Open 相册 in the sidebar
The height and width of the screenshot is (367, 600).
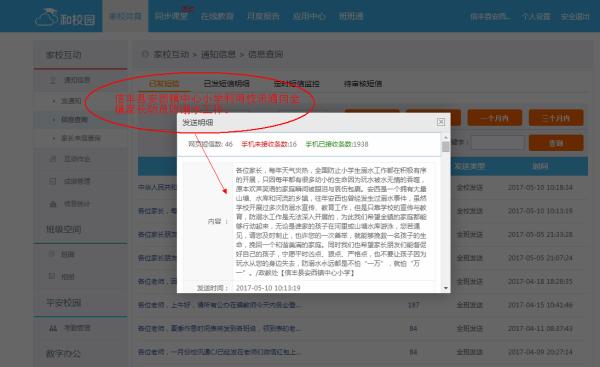point(68,276)
